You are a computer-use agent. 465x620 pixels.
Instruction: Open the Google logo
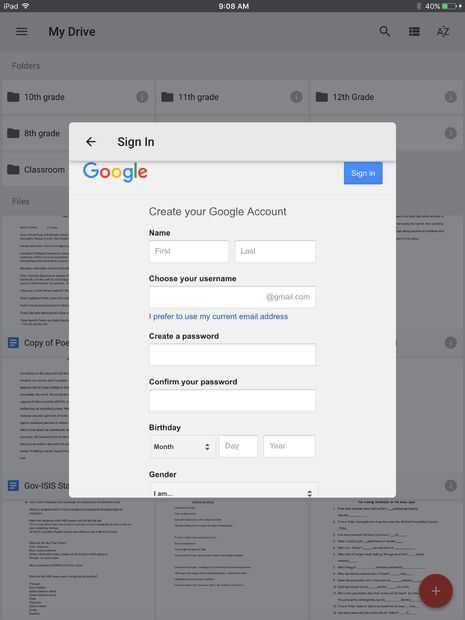pyautogui.click(x=115, y=172)
